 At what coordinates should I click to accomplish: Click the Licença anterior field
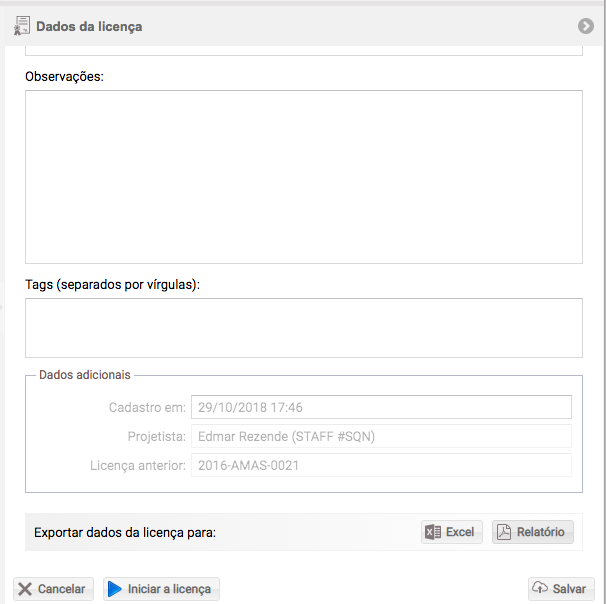[x=381, y=465]
